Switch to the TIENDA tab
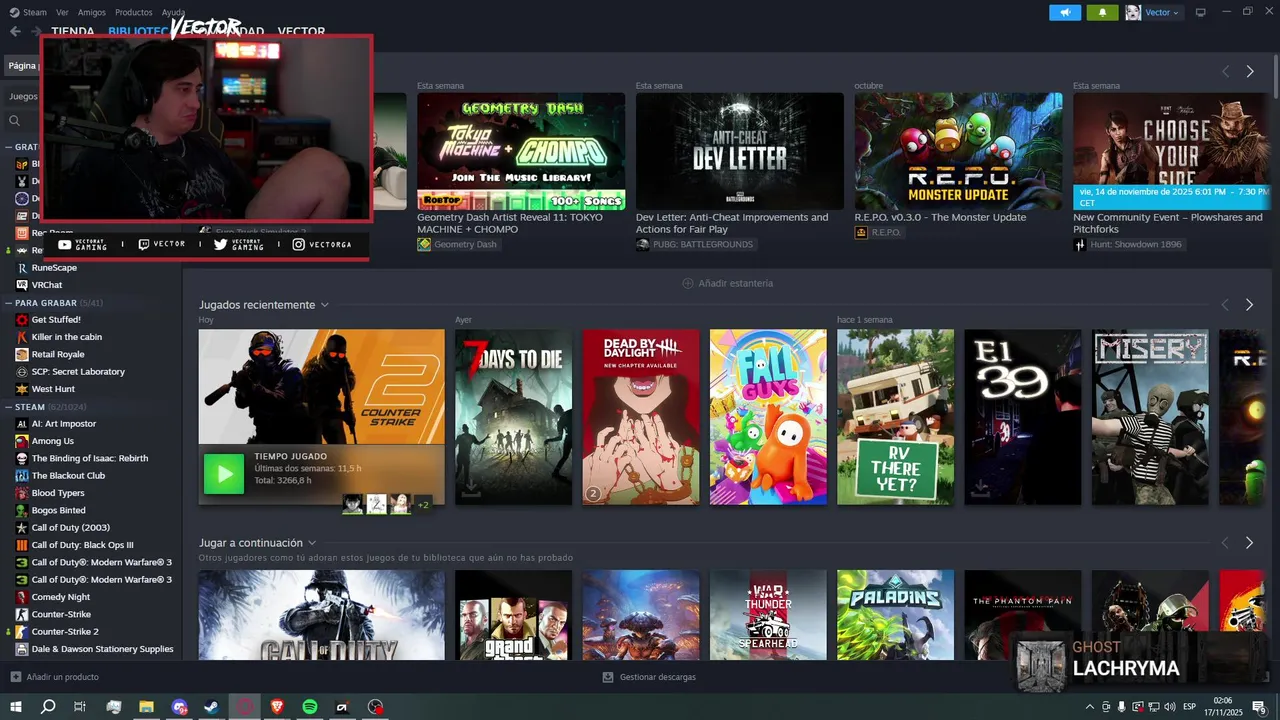Screen dimensions: 1280x720 pos(73,31)
